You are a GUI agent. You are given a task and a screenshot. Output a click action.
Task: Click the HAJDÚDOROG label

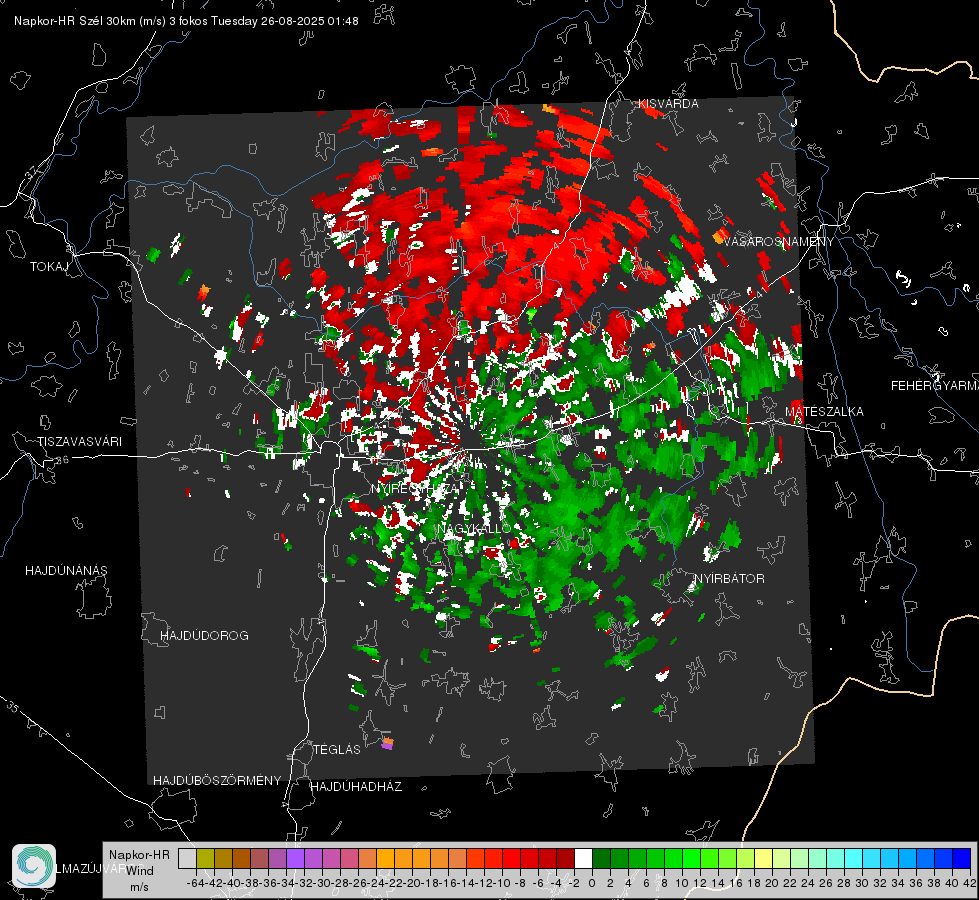coord(204,636)
